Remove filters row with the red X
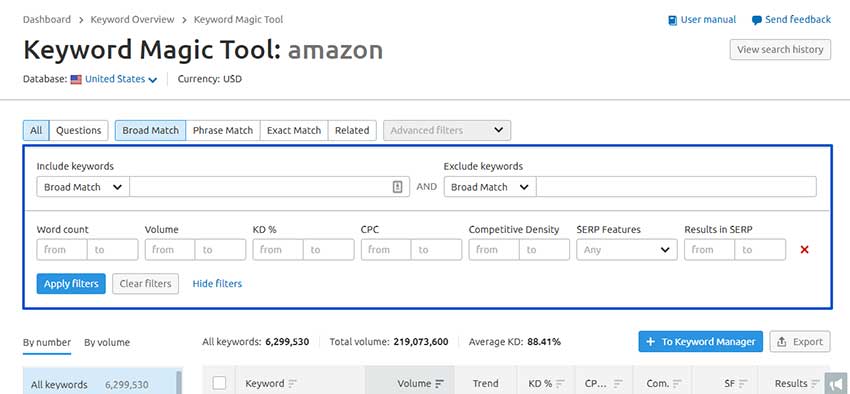The image size is (850, 394). point(804,250)
